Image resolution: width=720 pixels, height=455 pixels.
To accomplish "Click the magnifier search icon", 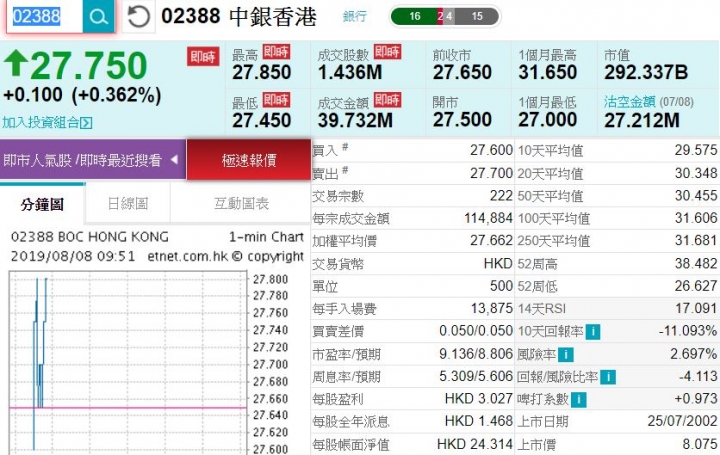I will (x=98, y=17).
